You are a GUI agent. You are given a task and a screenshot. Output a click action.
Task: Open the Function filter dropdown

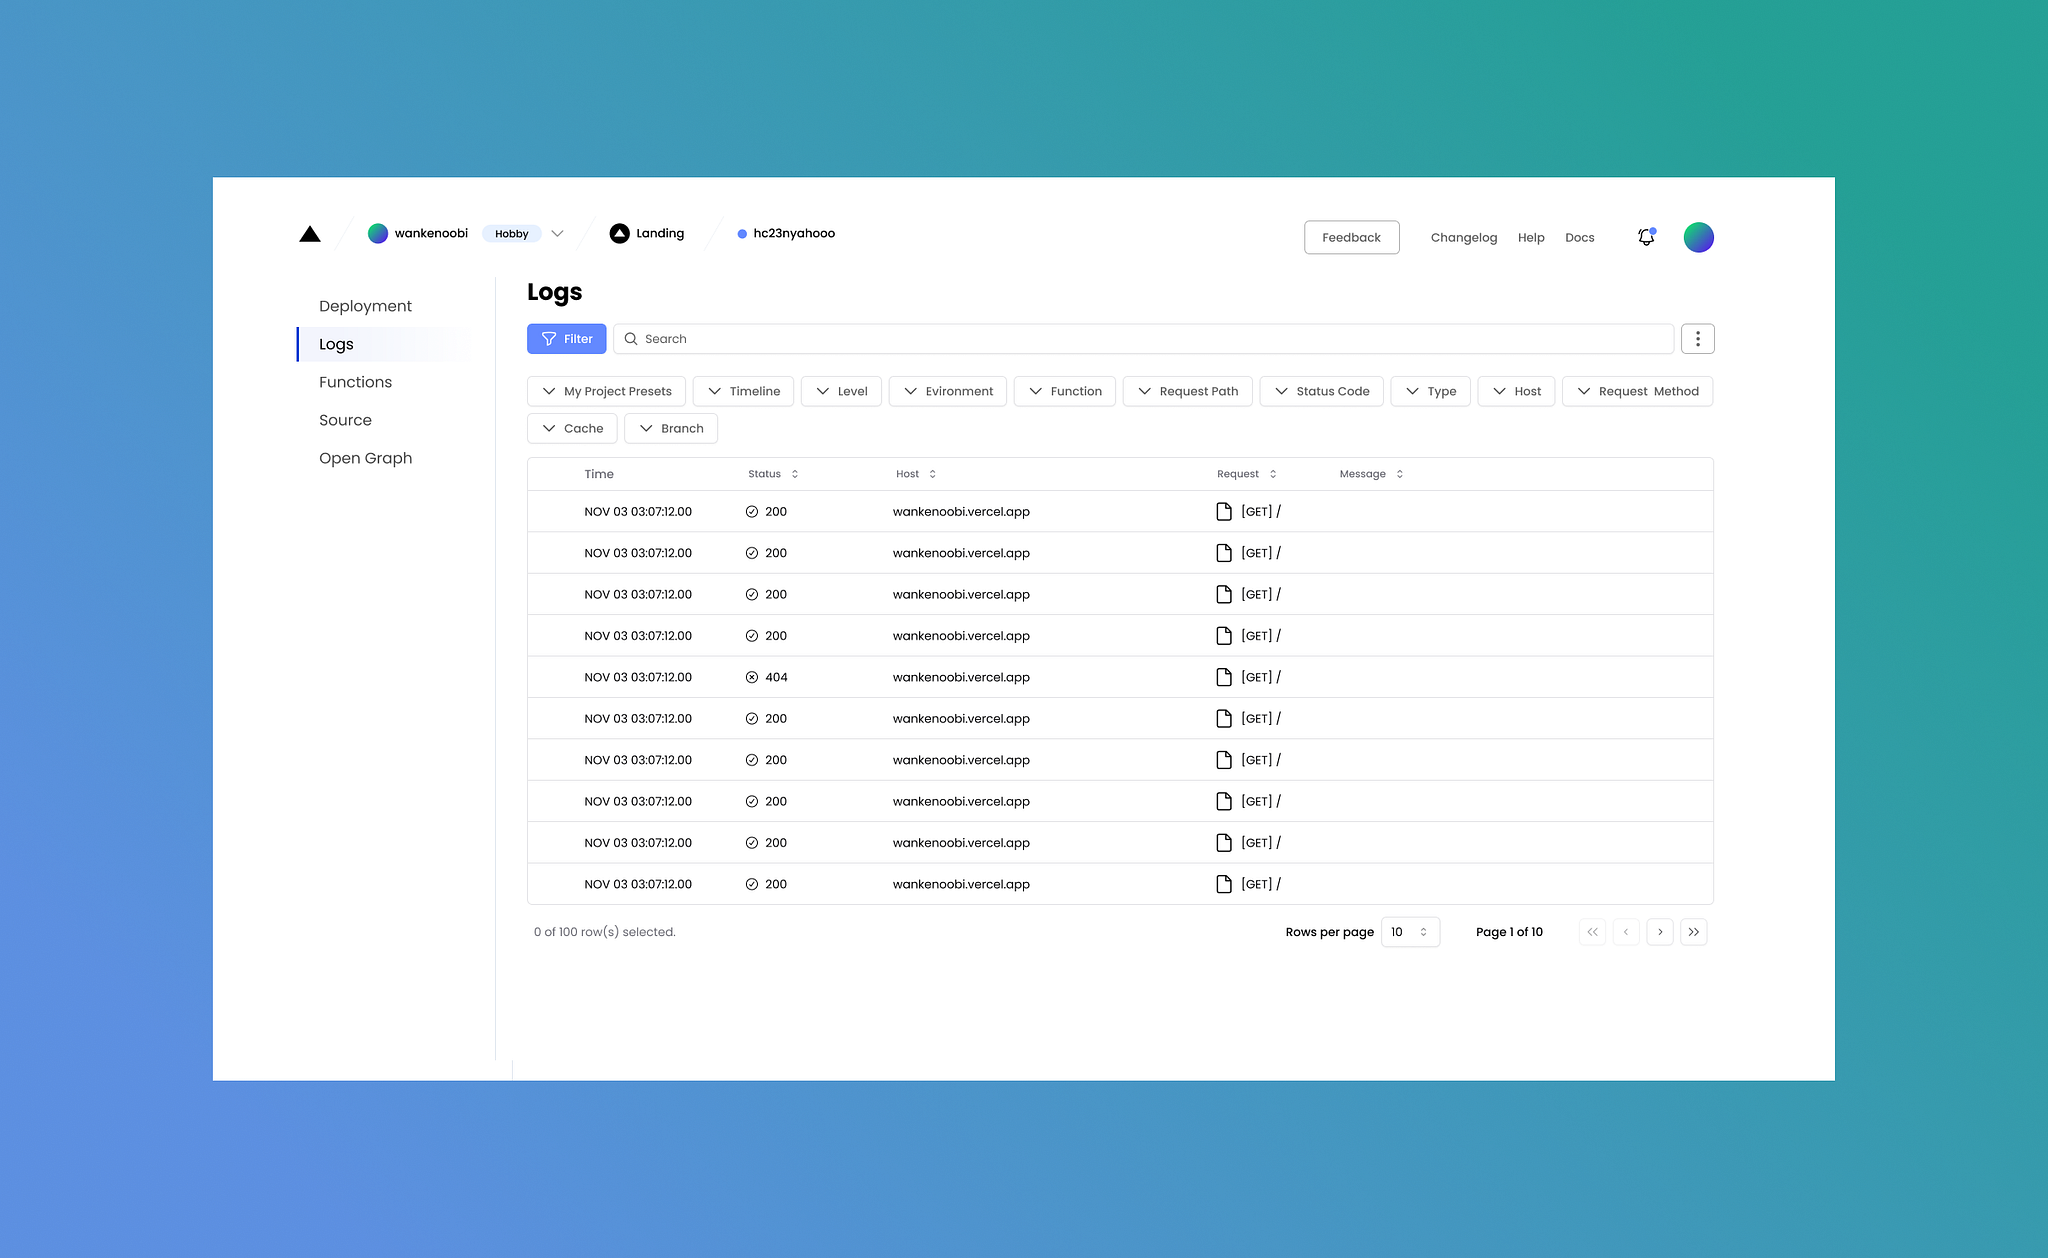click(x=1065, y=391)
